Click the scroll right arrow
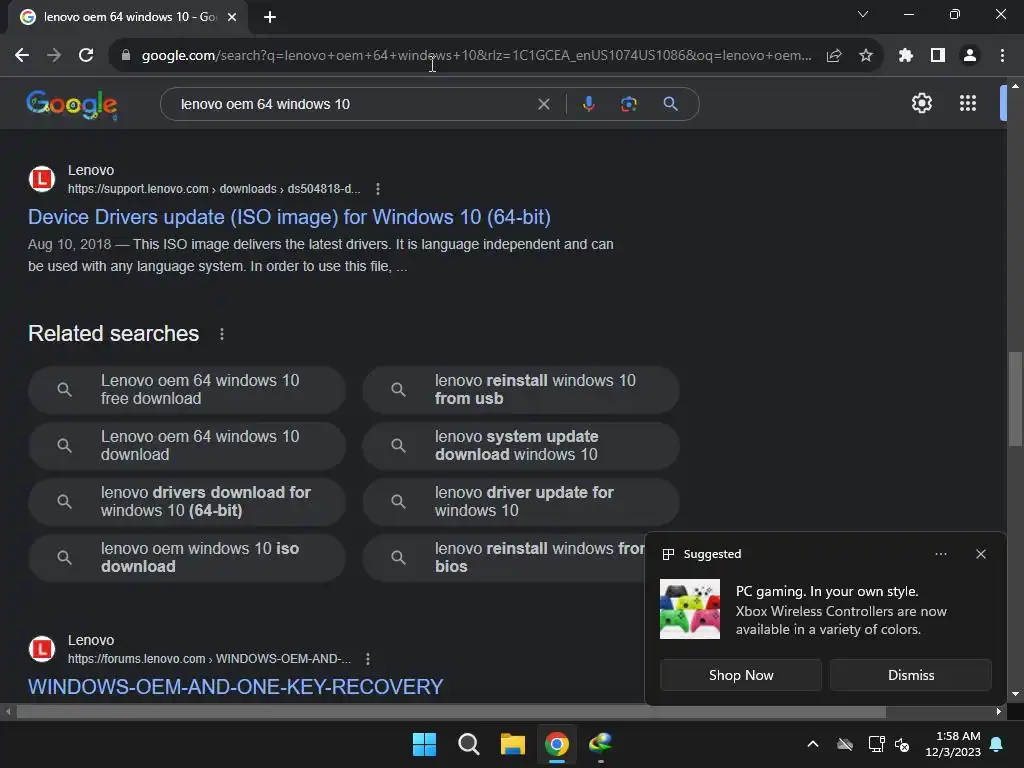The width and height of the screenshot is (1024, 768). (x=999, y=712)
